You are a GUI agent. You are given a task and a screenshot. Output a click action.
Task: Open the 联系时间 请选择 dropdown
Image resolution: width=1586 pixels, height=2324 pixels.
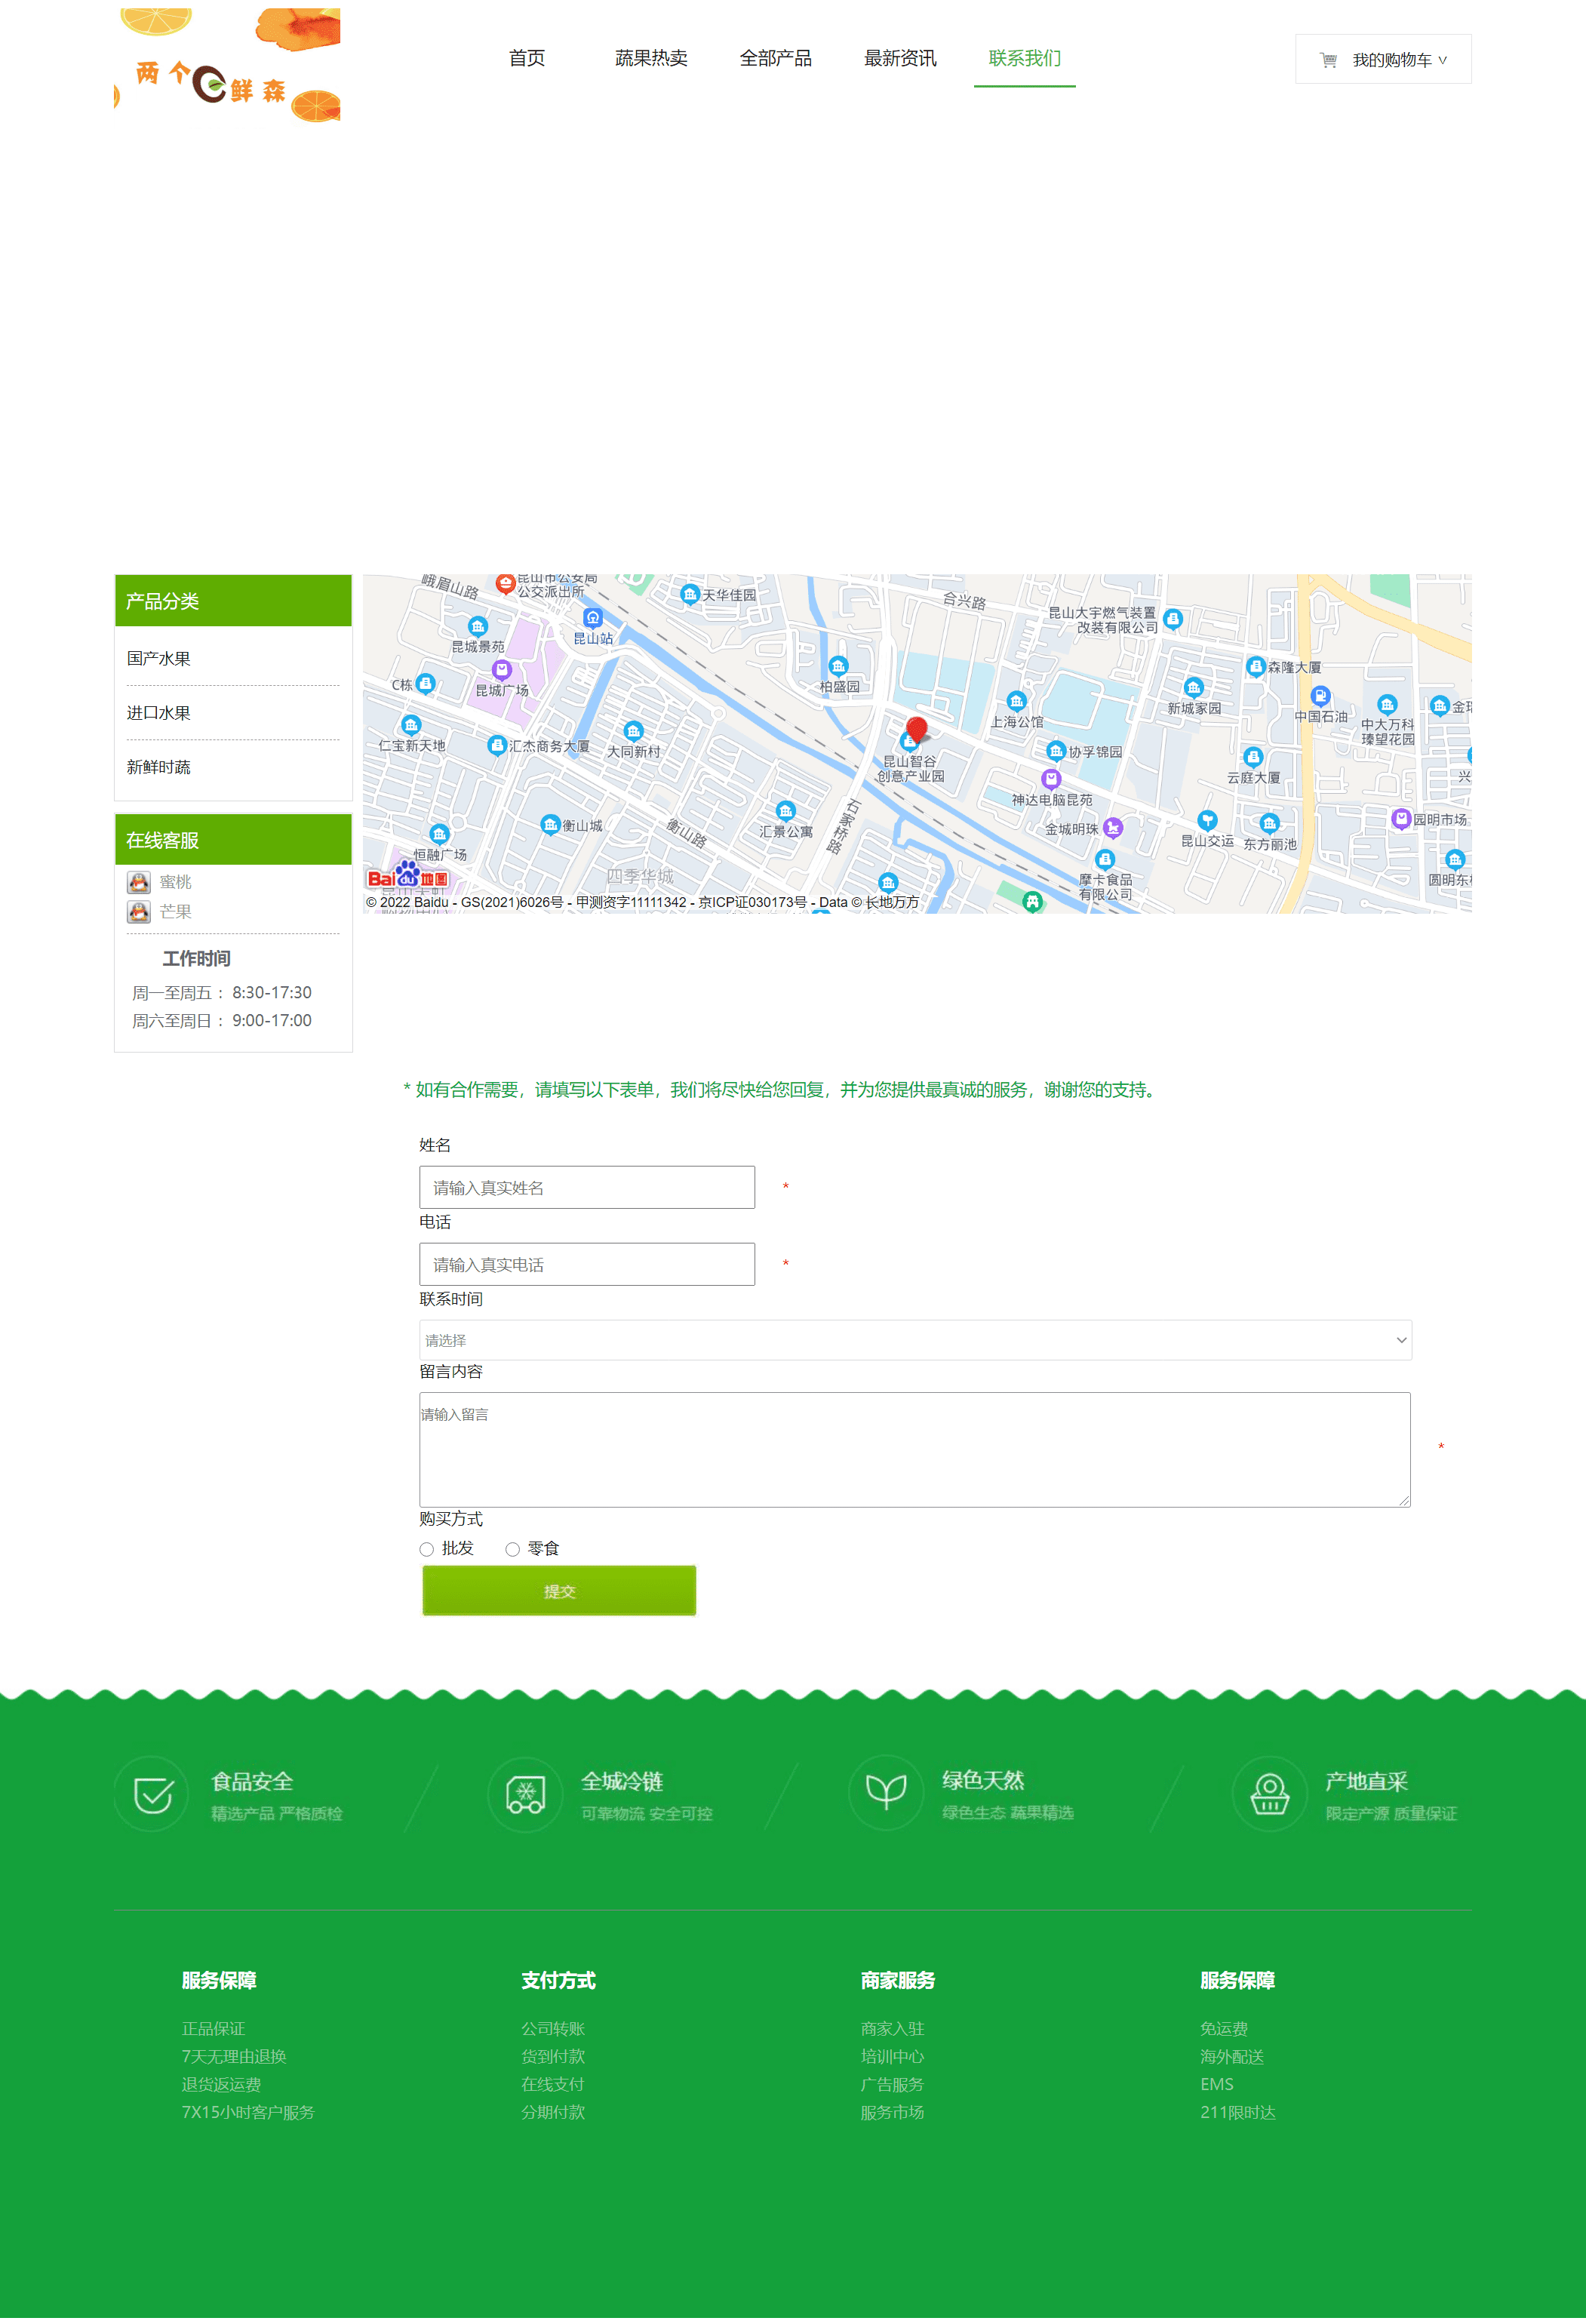914,1340
